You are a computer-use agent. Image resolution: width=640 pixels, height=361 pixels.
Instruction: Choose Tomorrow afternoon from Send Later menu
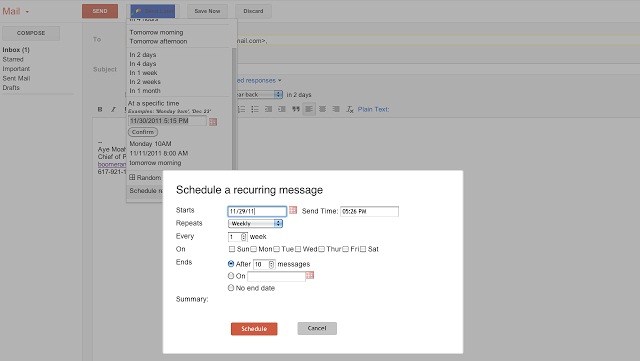(158, 41)
